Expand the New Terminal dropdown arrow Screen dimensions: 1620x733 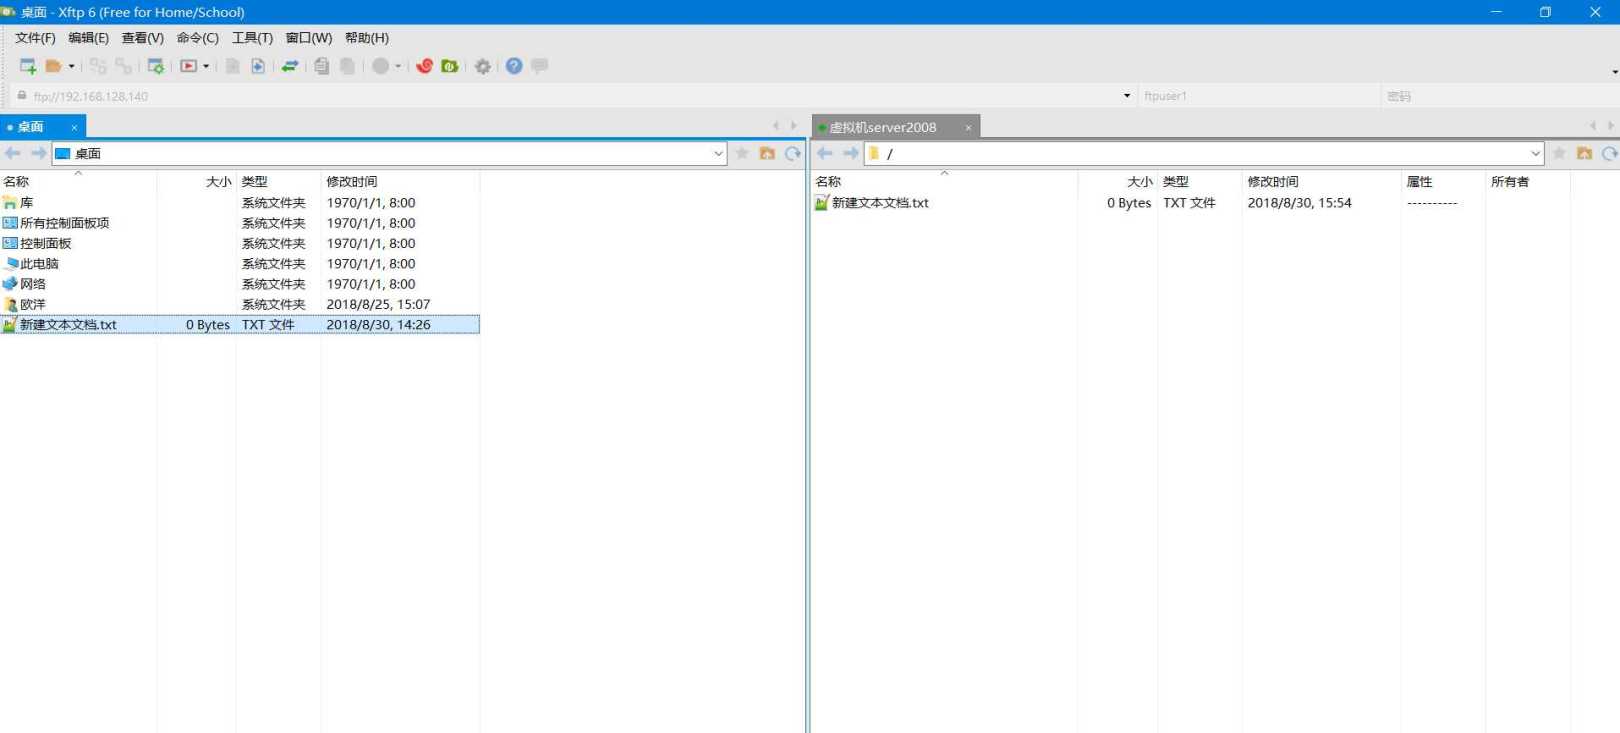(206, 67)
